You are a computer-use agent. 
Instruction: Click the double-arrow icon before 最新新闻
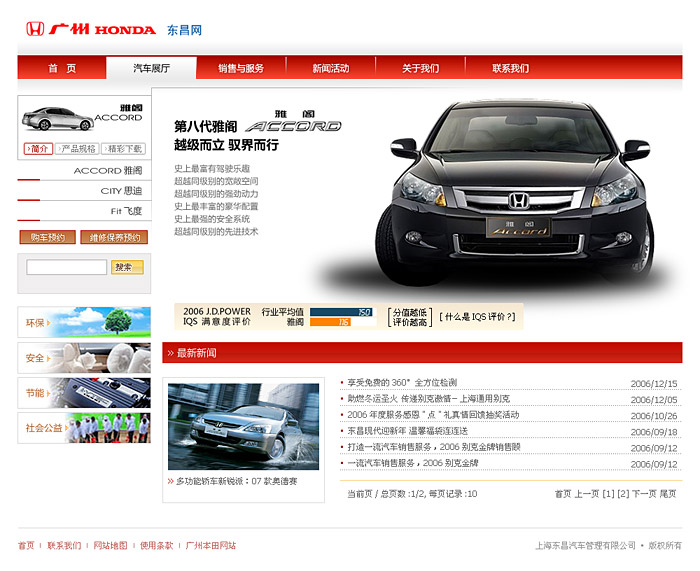(x=171, y=353)
